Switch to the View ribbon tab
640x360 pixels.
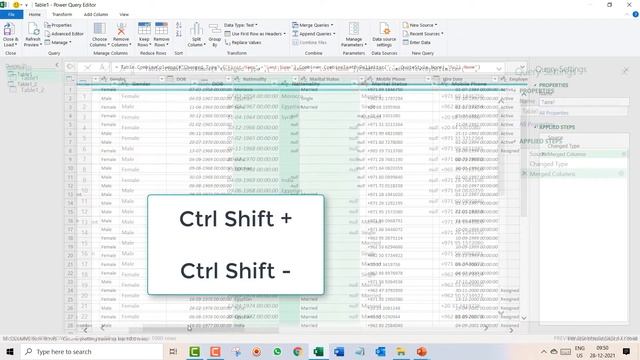(x=124, y=14)
